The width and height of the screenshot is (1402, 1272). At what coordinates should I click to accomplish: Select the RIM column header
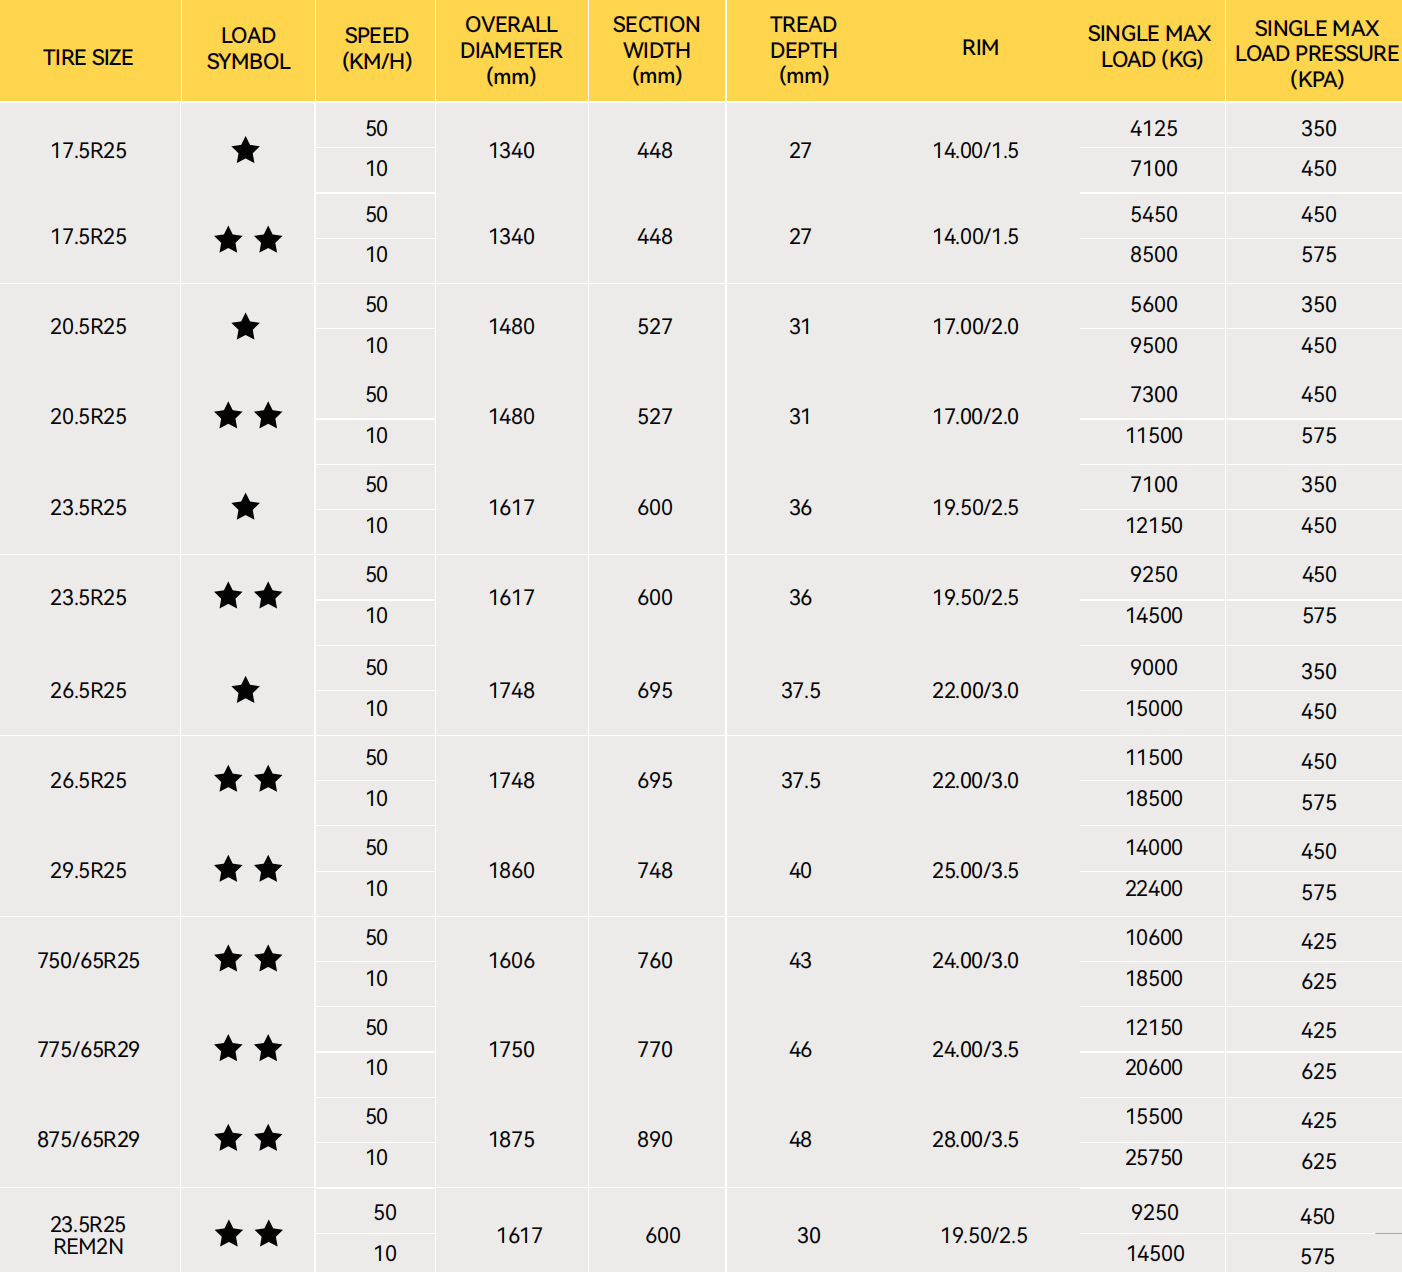pyautogui.click(x=980, y=48)
